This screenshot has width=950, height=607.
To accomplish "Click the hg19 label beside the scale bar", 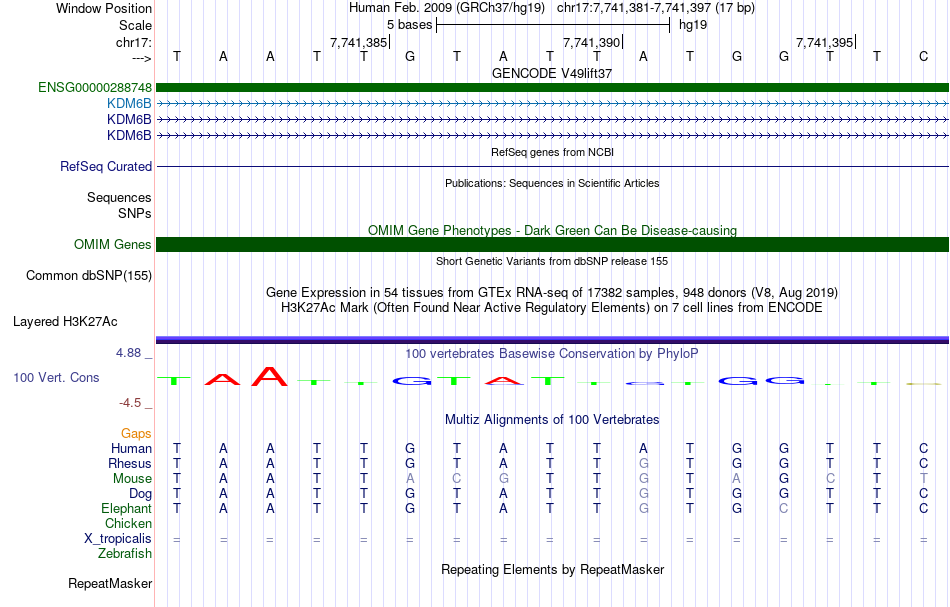I will click(693, 25).
